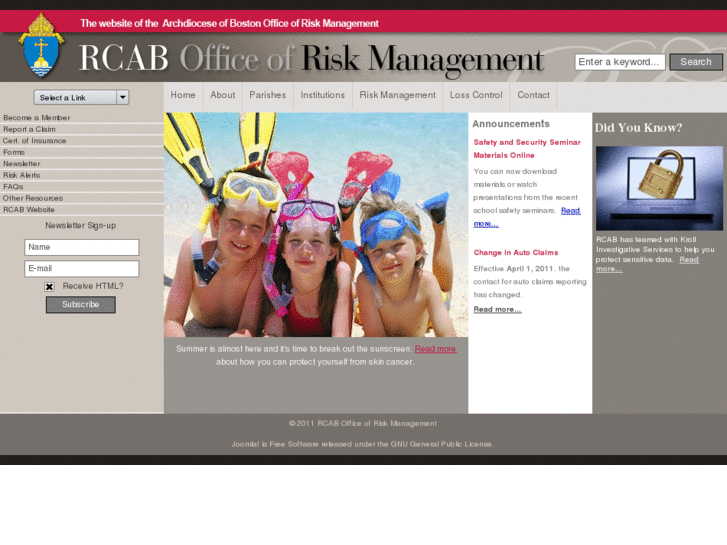
Task: Read more about skin cancer protection
Action: point(435,349)
